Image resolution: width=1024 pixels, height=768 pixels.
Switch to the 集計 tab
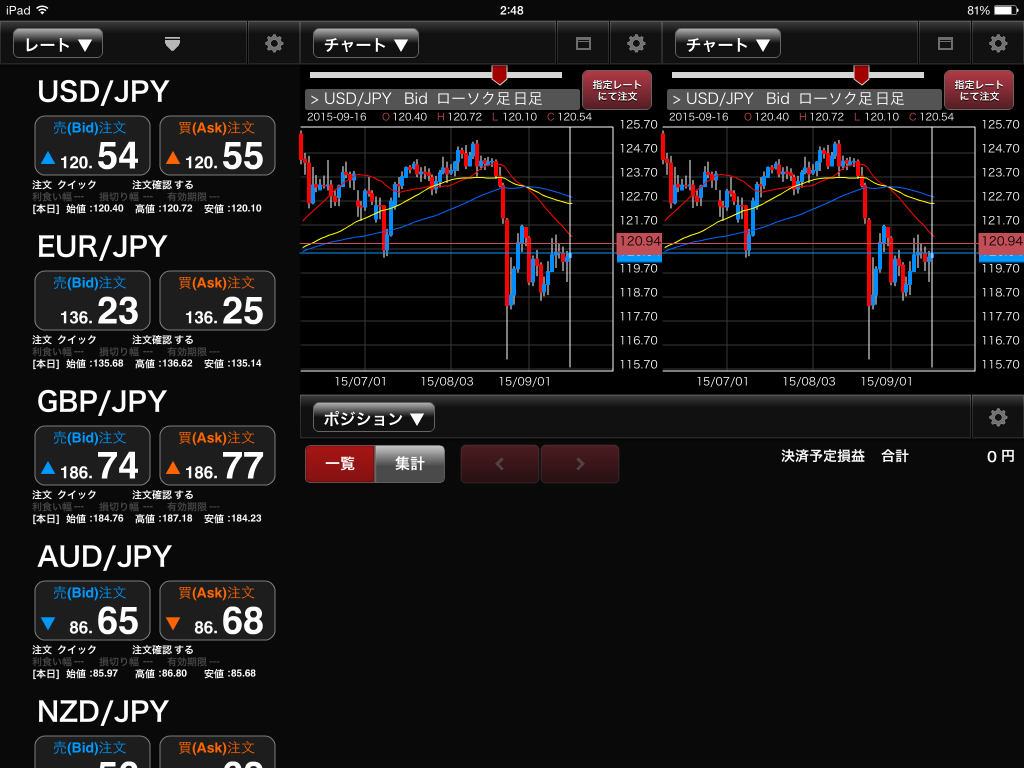point(410,464)
